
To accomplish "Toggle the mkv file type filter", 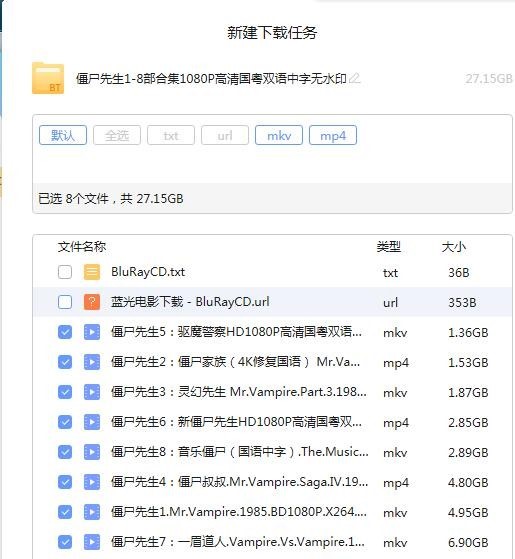I will pyautogui.click(x=279, y=135).
